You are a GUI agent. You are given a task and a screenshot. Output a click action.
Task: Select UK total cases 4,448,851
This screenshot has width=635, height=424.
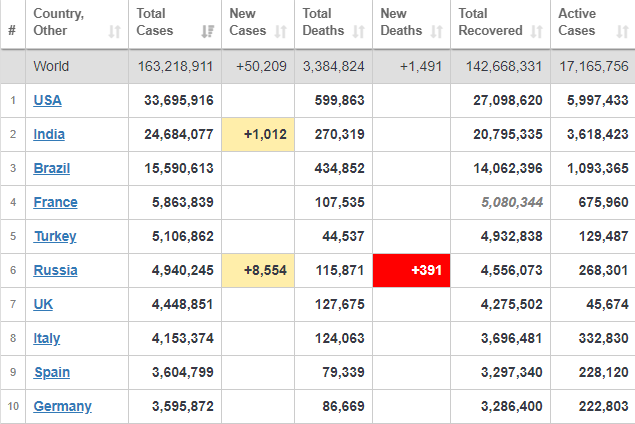(x=183, y=304)
